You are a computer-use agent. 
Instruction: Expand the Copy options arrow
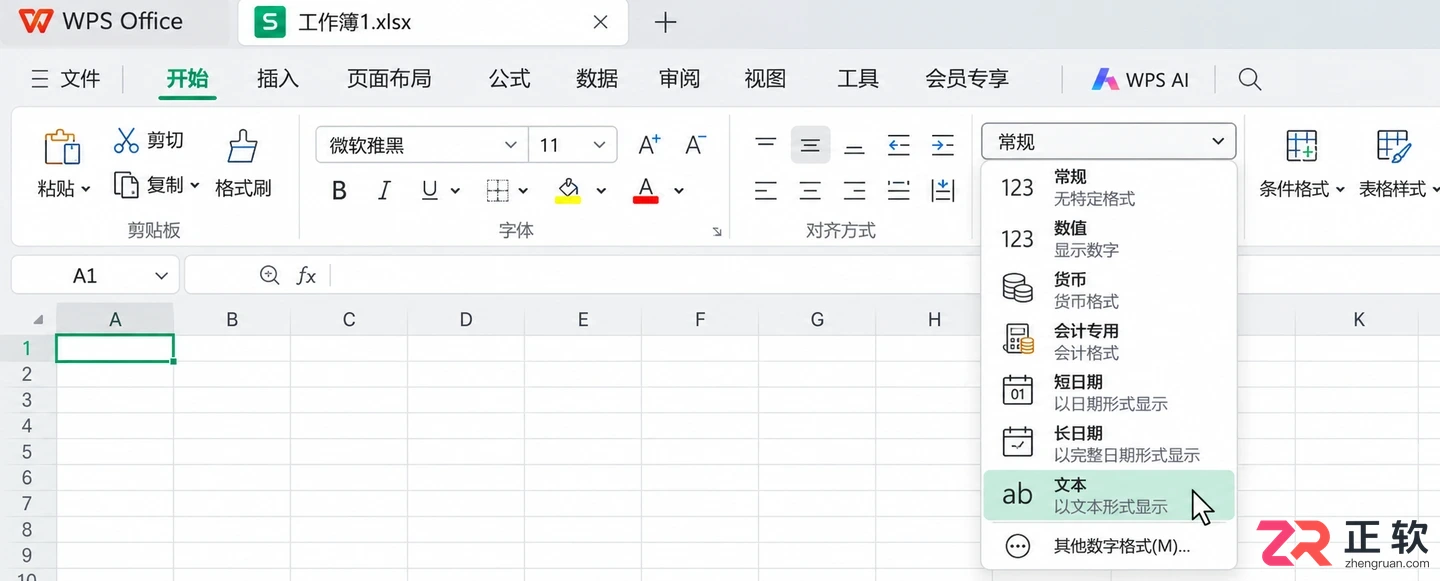click(194, 185)
